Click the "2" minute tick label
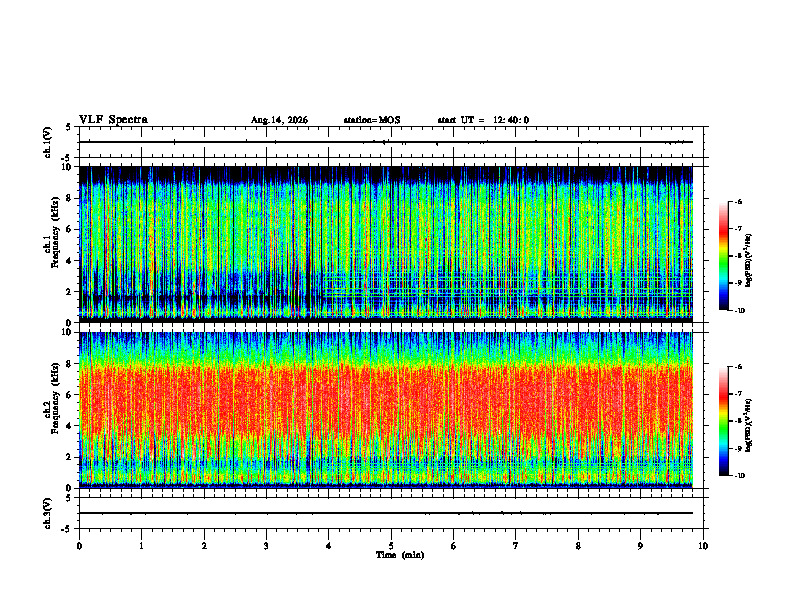The height and width of the screenshot is (612, 792). 204,546
